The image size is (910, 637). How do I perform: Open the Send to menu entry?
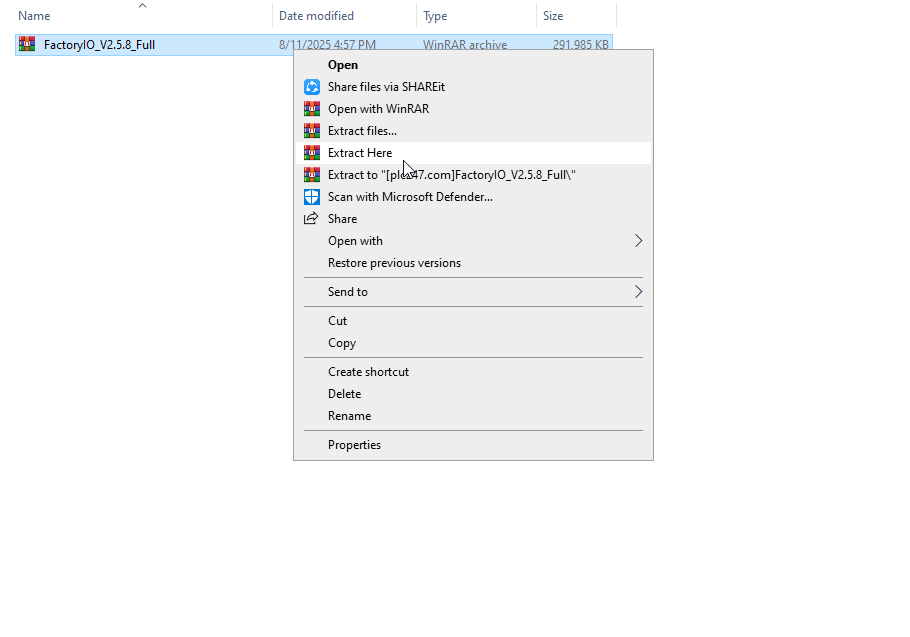[474, 292]
